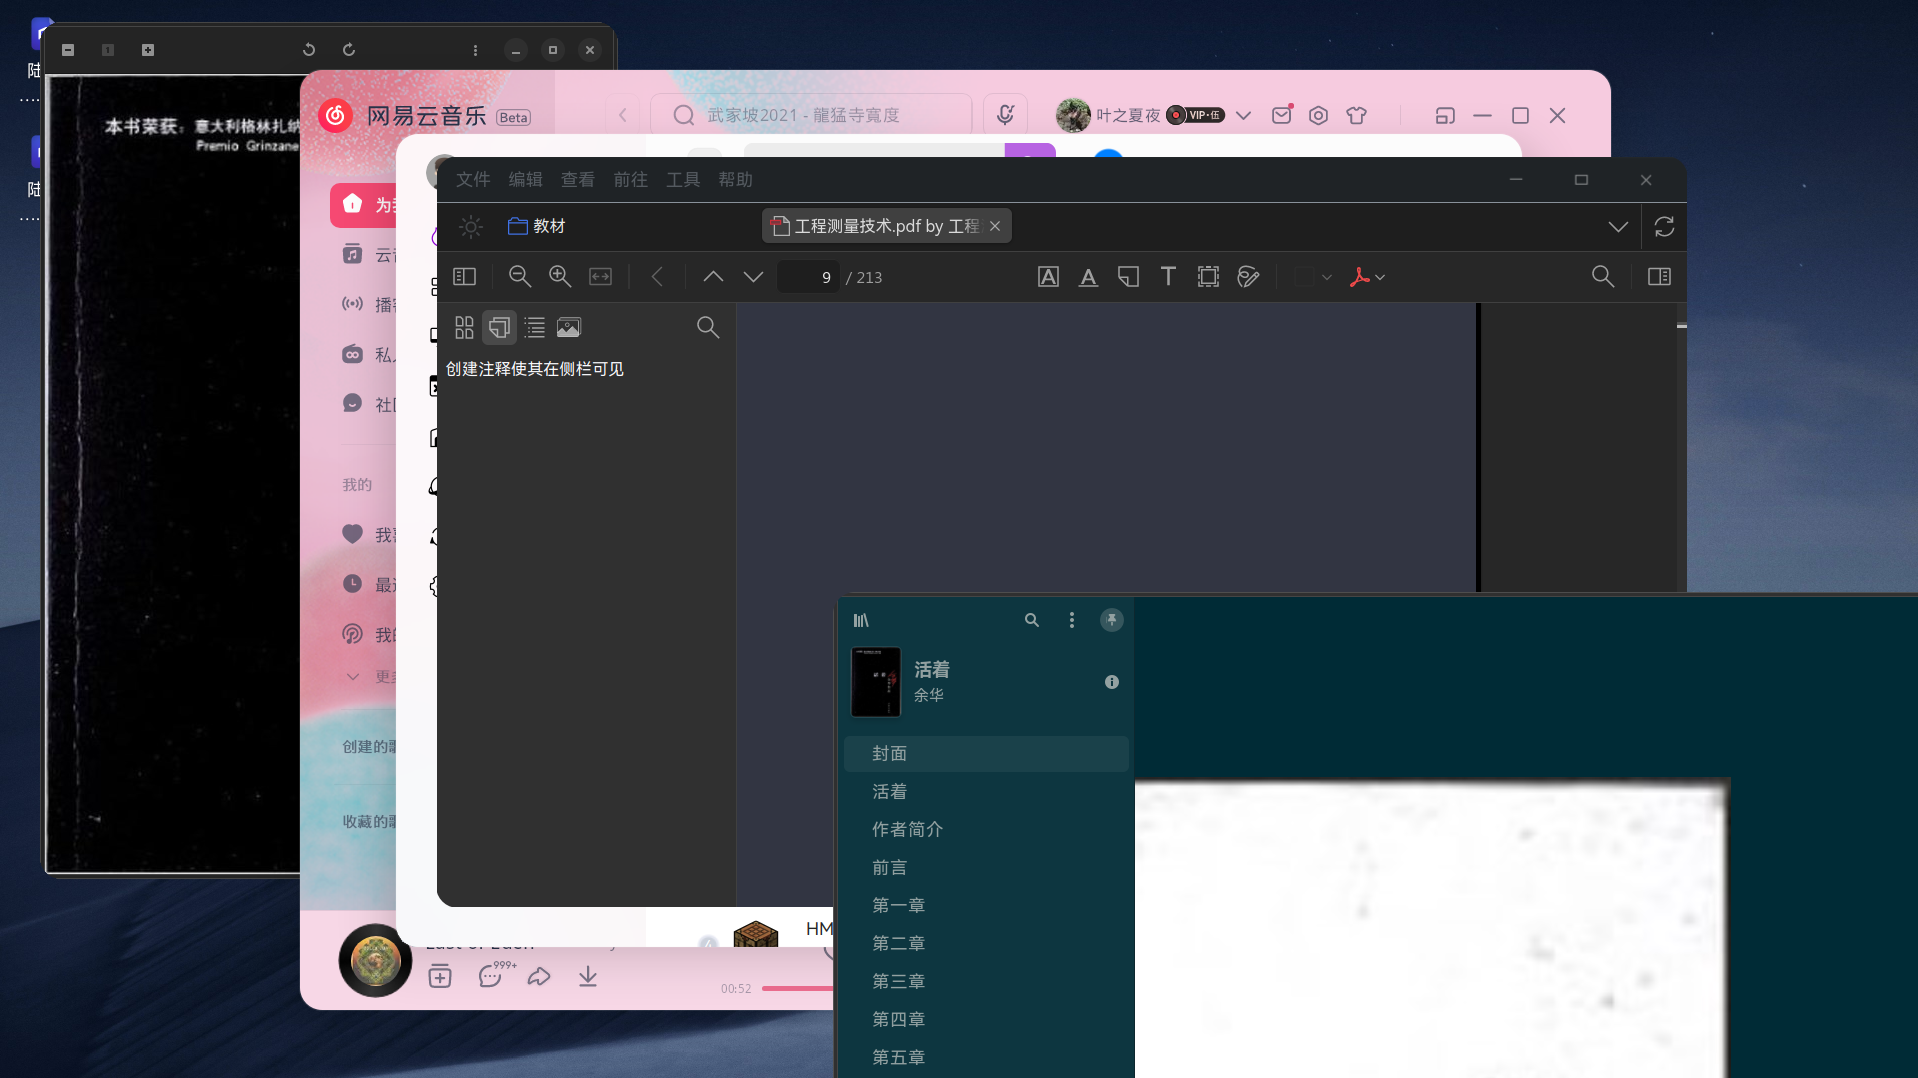The width and height of the screenshot is (1918, 1078).
Task: Jump to 作者简介 in the contents
Action: 986,830
